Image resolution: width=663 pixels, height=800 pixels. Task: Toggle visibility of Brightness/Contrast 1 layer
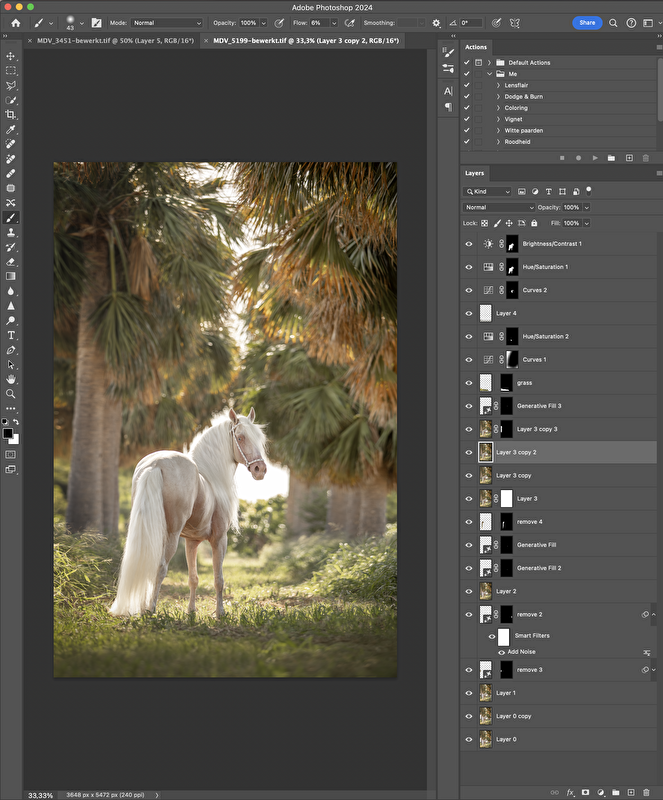point(468,244)
